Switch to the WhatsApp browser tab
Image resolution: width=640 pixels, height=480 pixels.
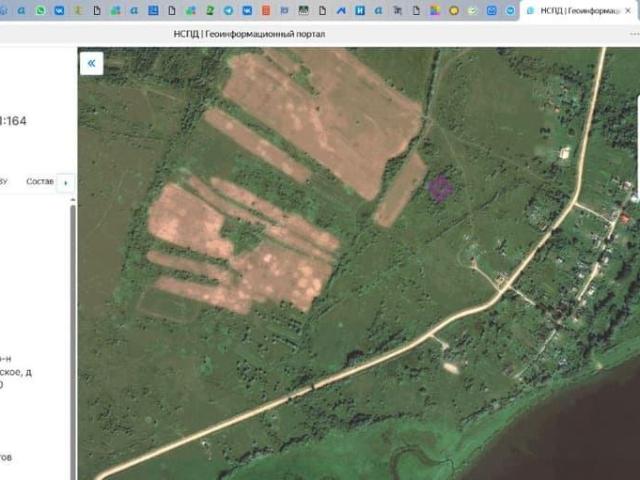pyautogui.click(x=40, y=11)
